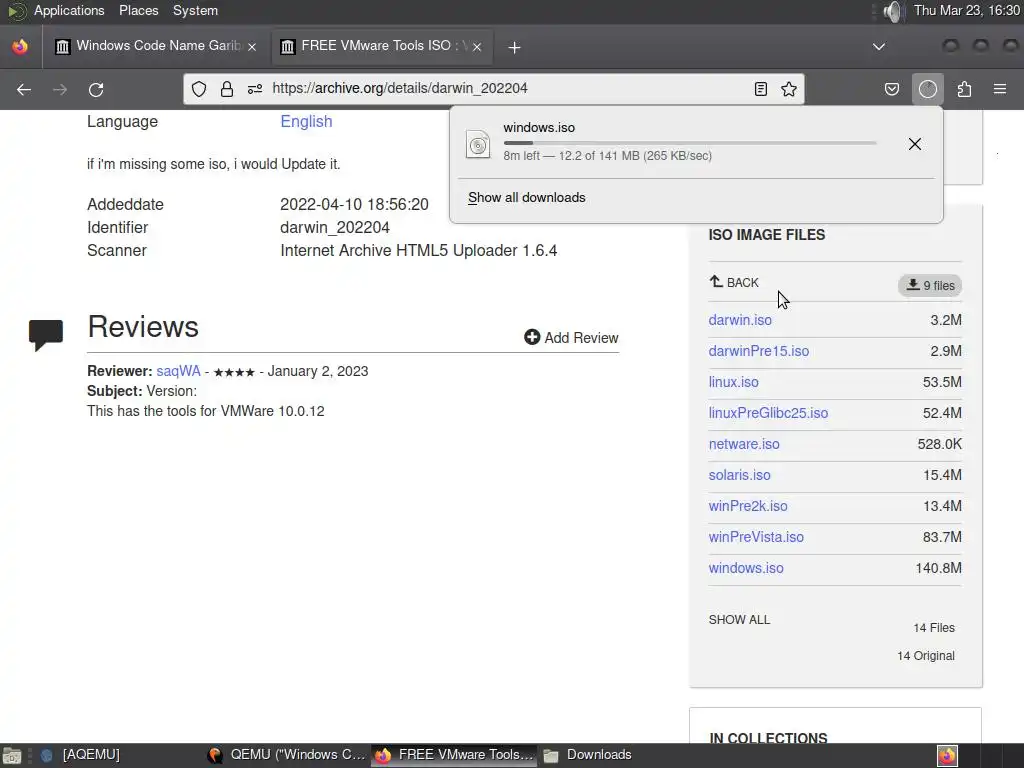Open the Places menu
The image size is (1024, 768).
pos(138,10)
